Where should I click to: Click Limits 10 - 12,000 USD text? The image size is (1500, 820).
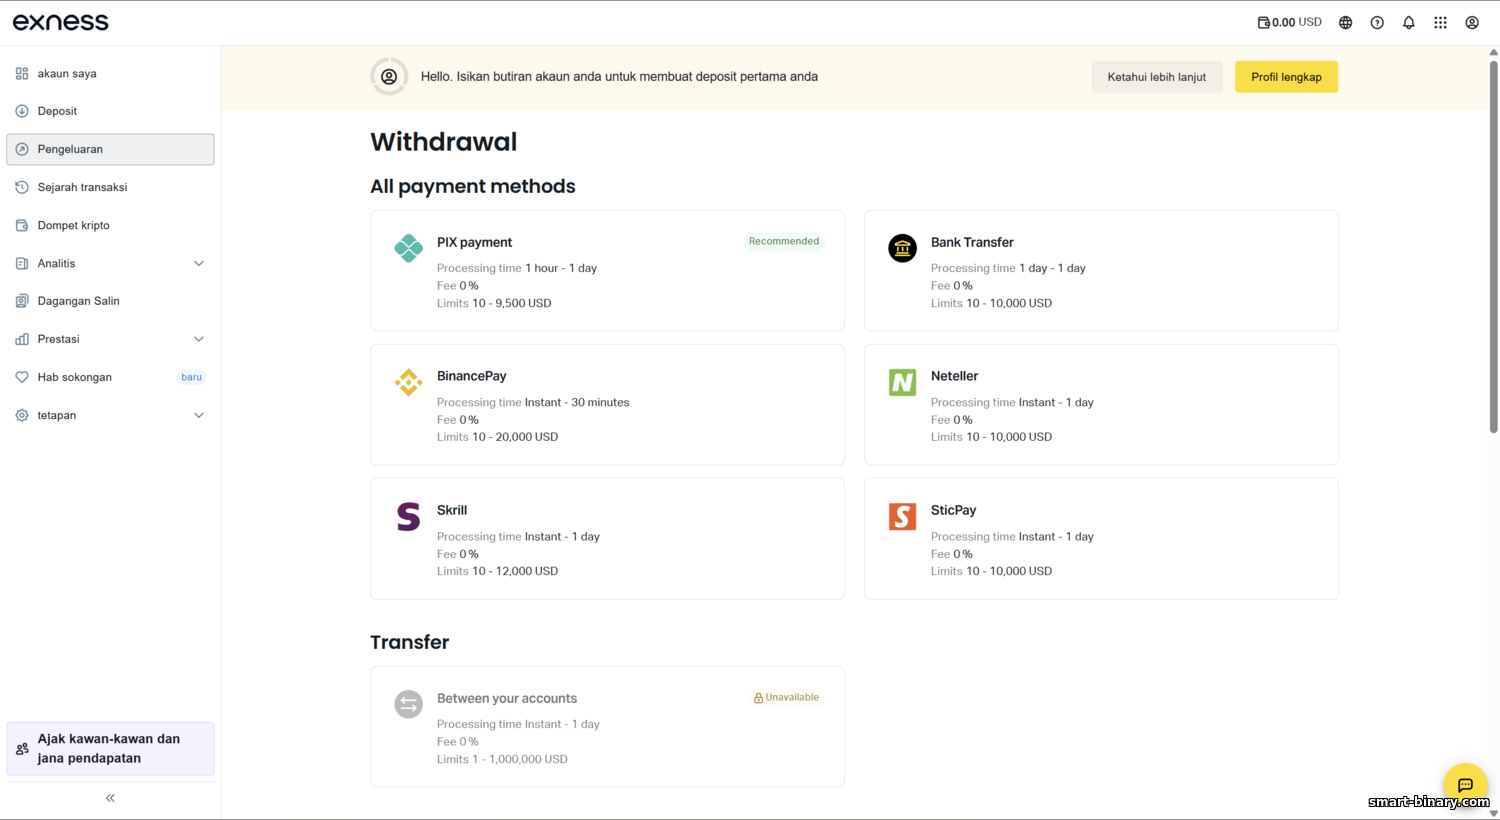tap(498, 571)
